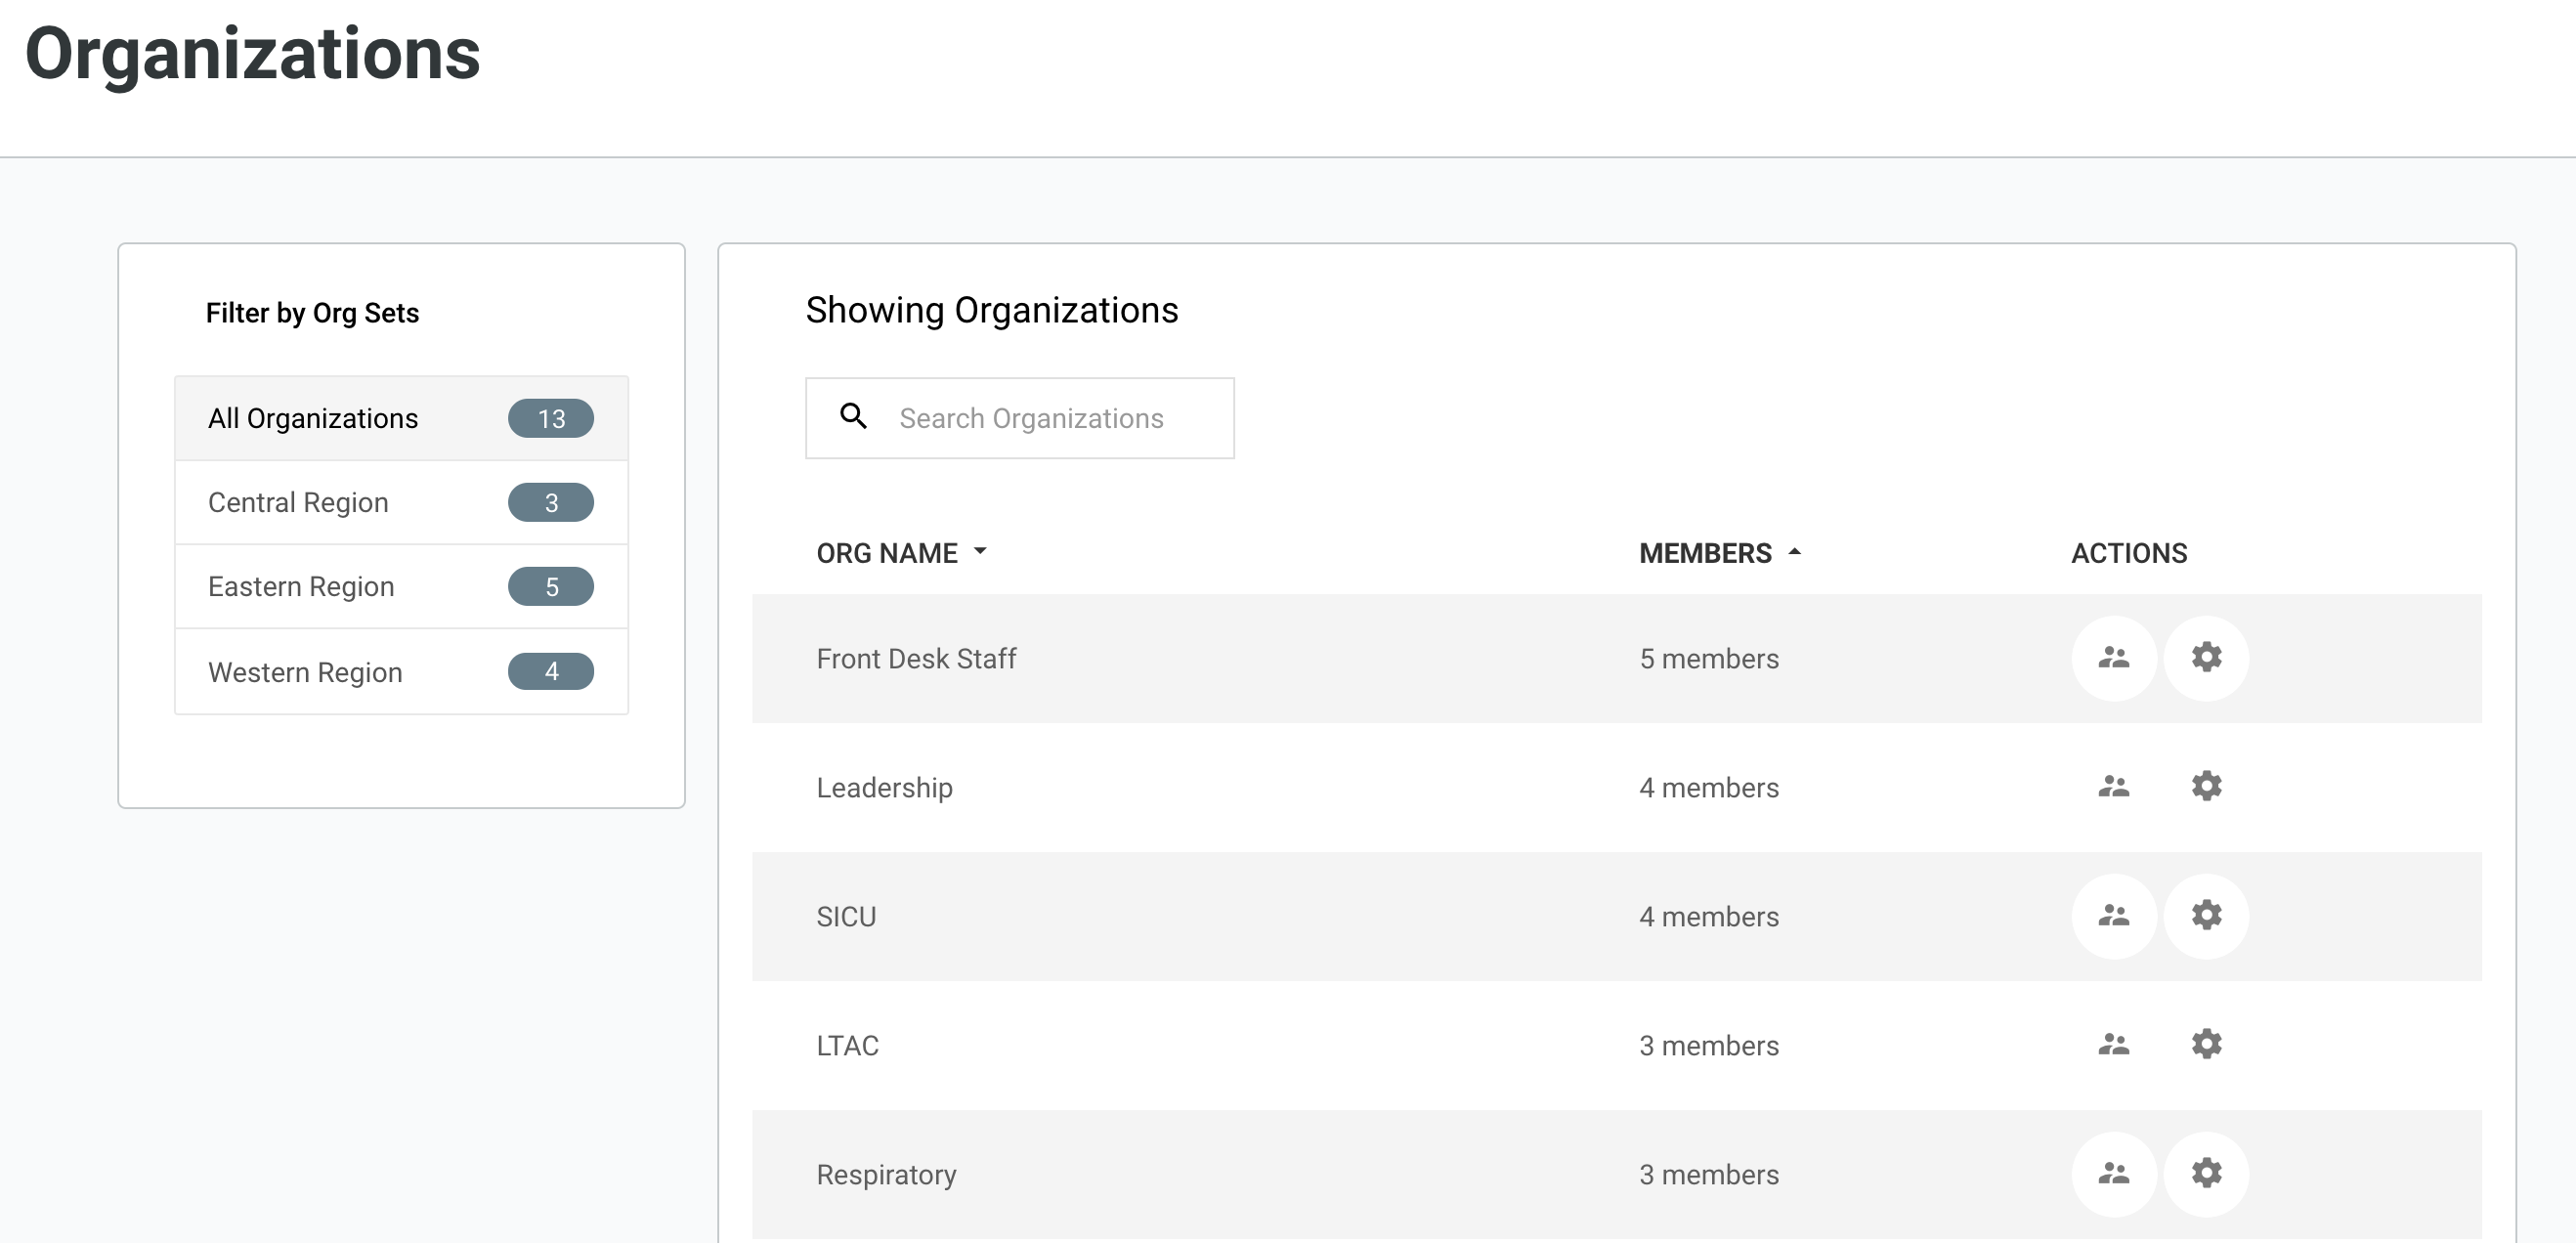This screenshot has height=1243, width=2576.
Task: Open members of Front Desk Staff
Action: (x=2113, y=658)
